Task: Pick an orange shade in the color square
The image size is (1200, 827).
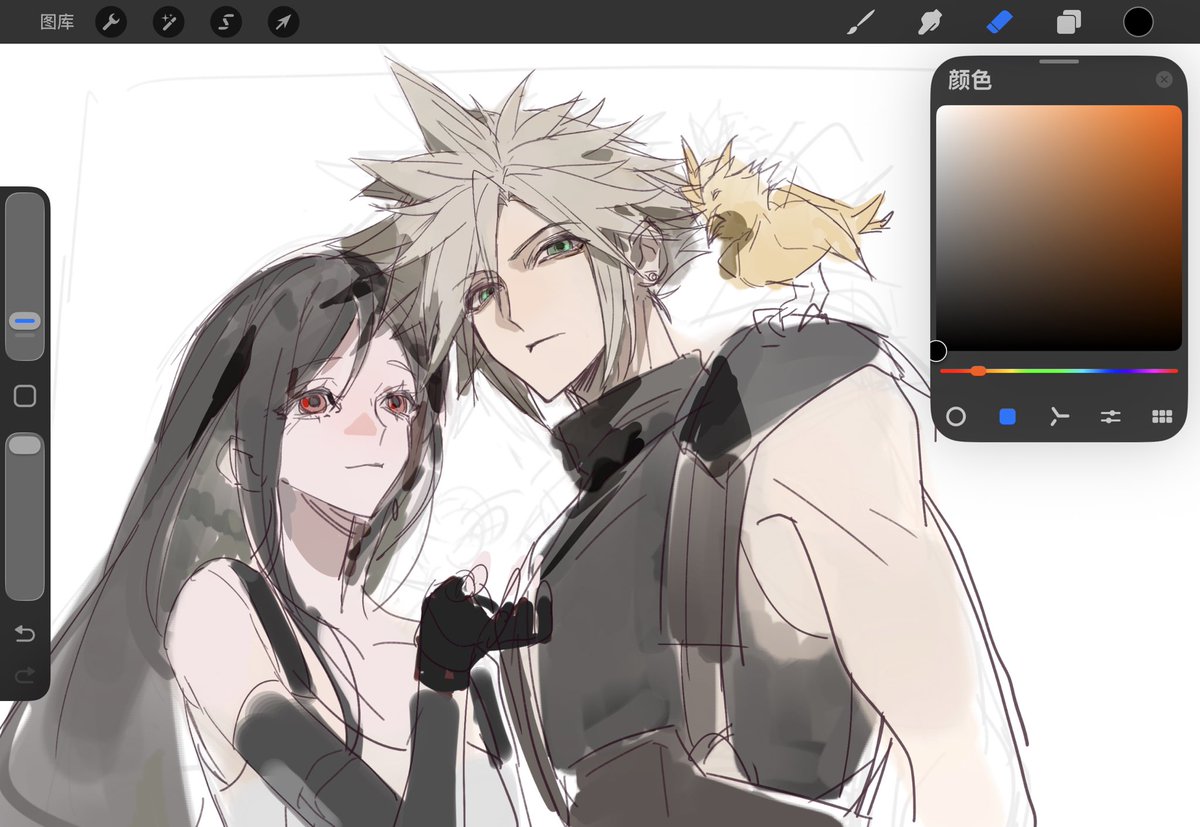Action: (1059, 228)
